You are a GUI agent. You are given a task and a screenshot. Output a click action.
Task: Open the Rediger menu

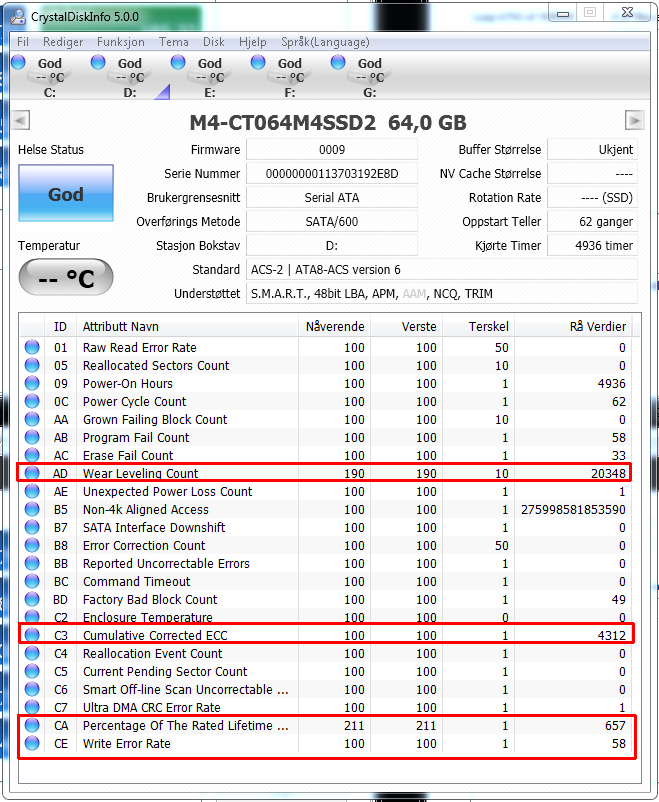63,42
